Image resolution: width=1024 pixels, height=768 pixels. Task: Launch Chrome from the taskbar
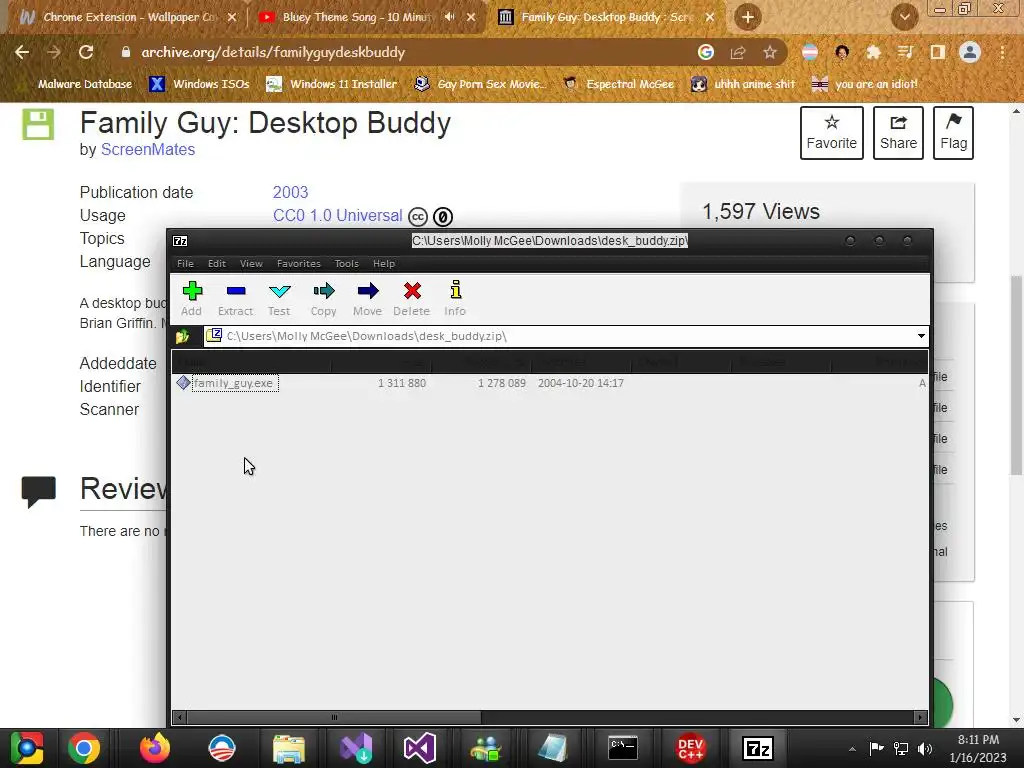84,748
